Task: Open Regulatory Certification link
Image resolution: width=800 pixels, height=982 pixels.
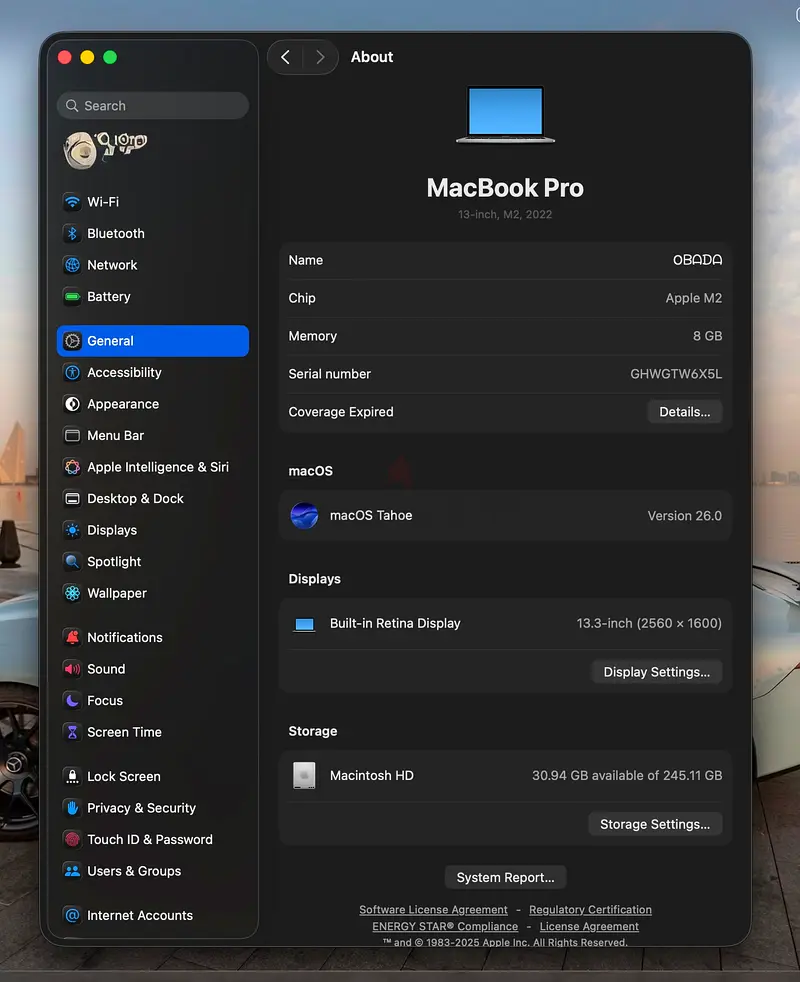Action: pos(590,909)
